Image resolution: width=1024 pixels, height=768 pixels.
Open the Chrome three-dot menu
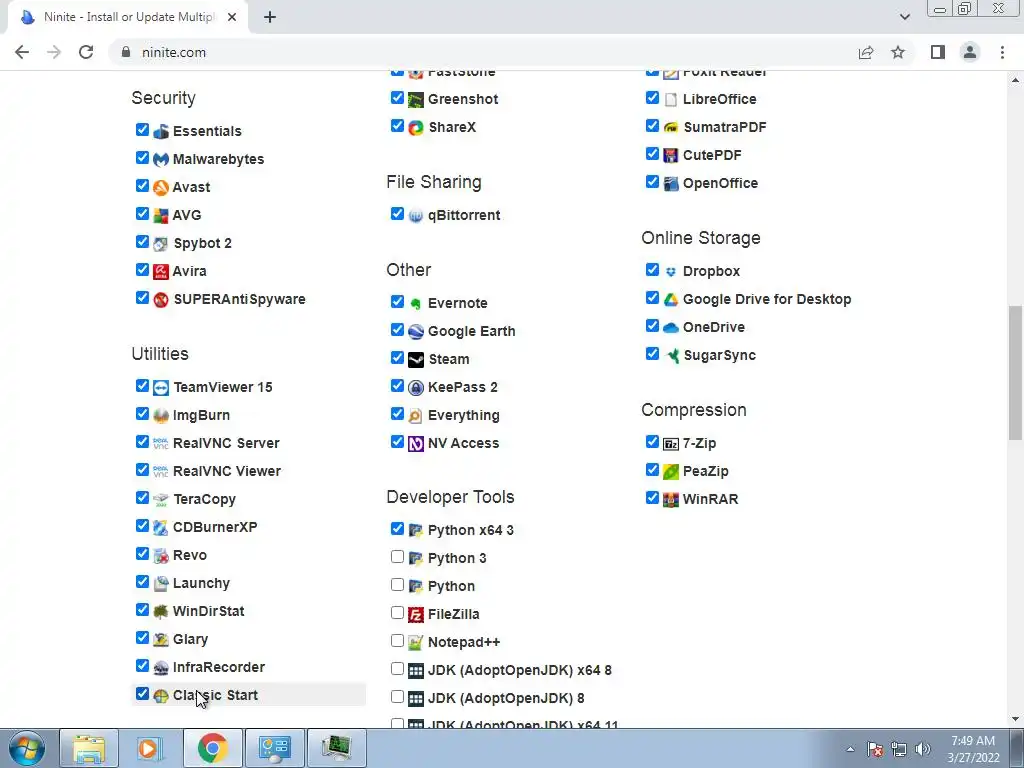click(1002, 52)
